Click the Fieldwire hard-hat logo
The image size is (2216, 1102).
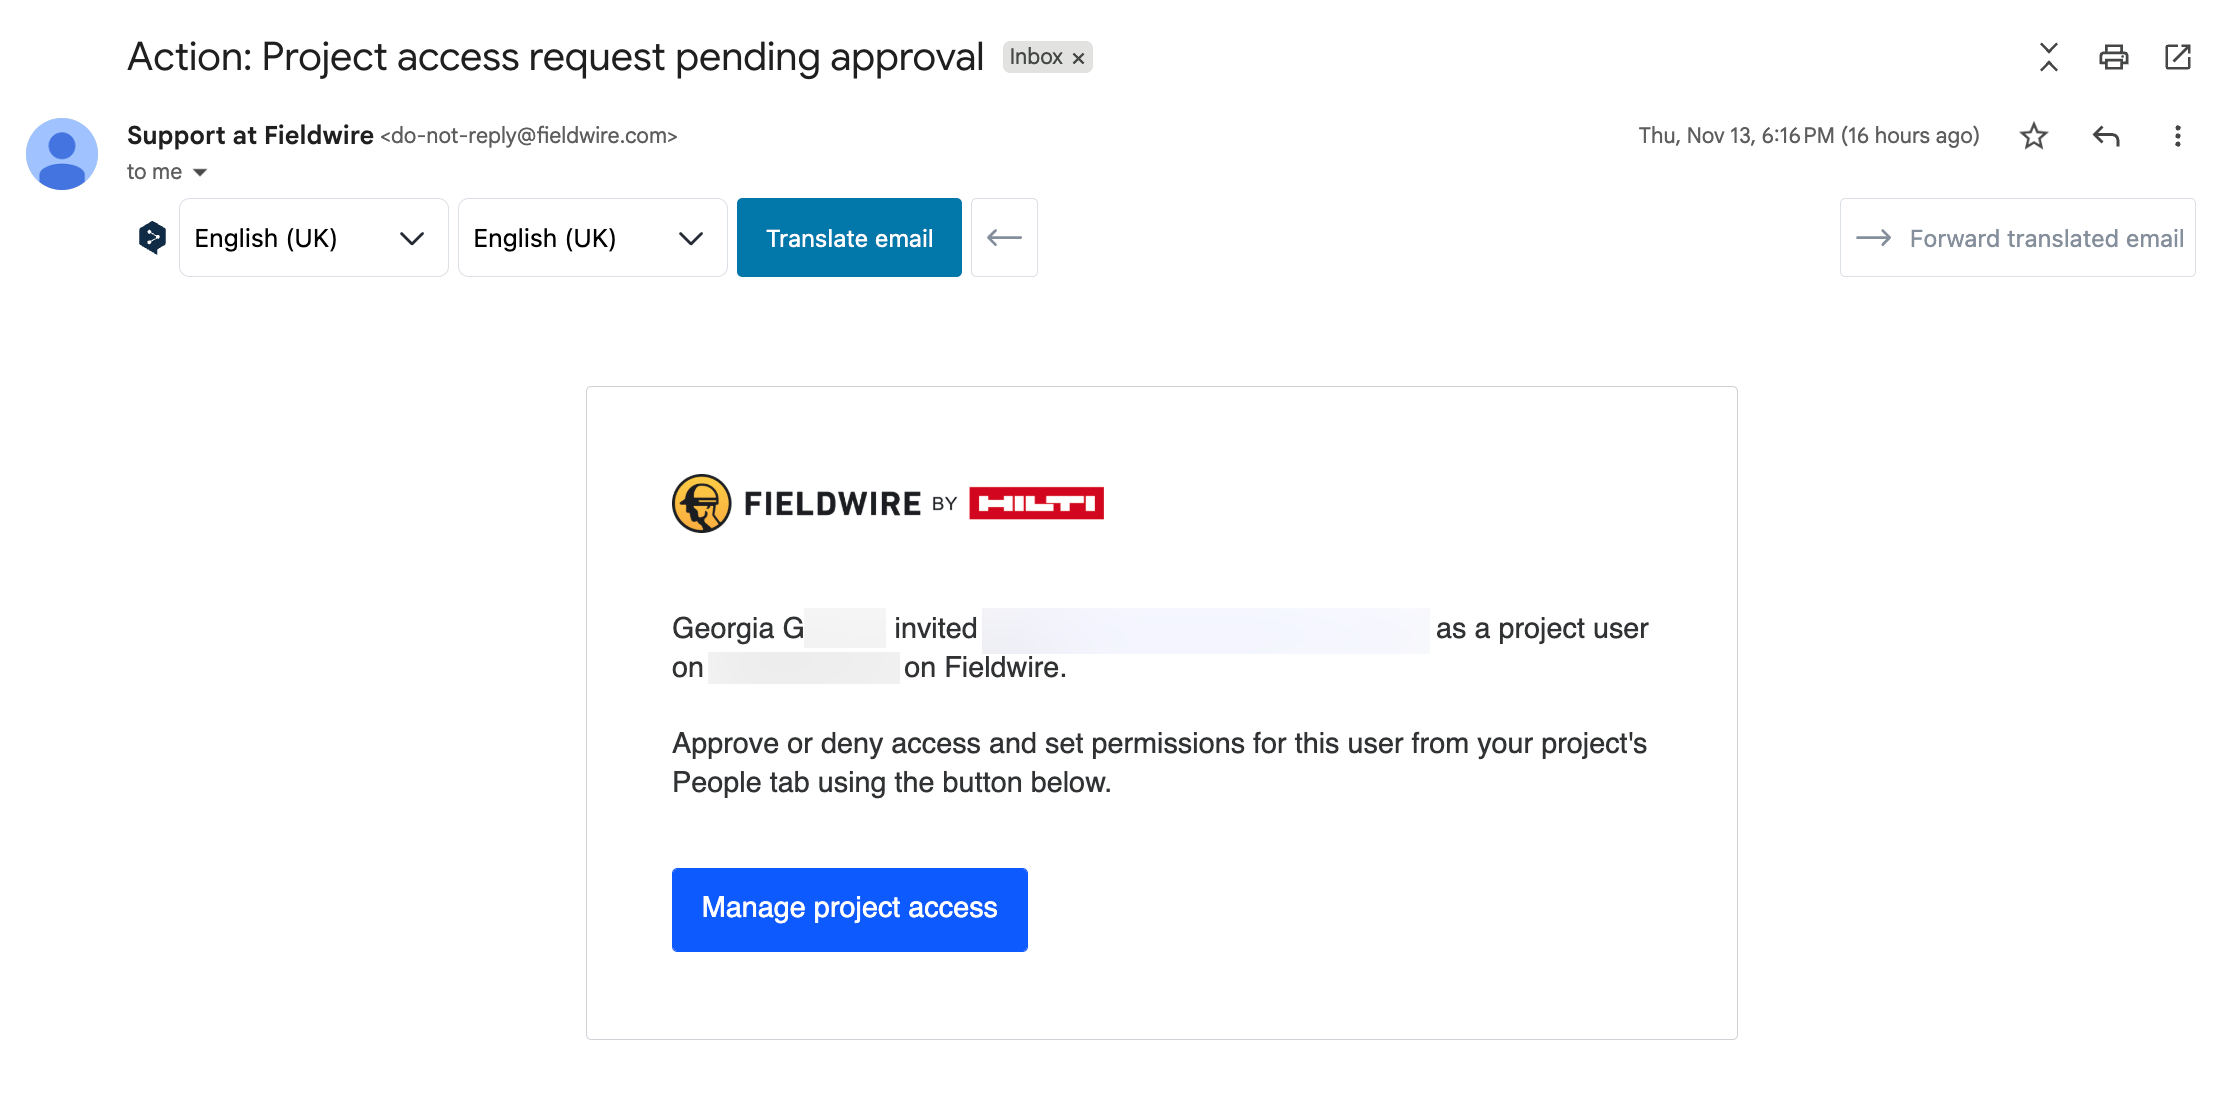tap(701, 503)
